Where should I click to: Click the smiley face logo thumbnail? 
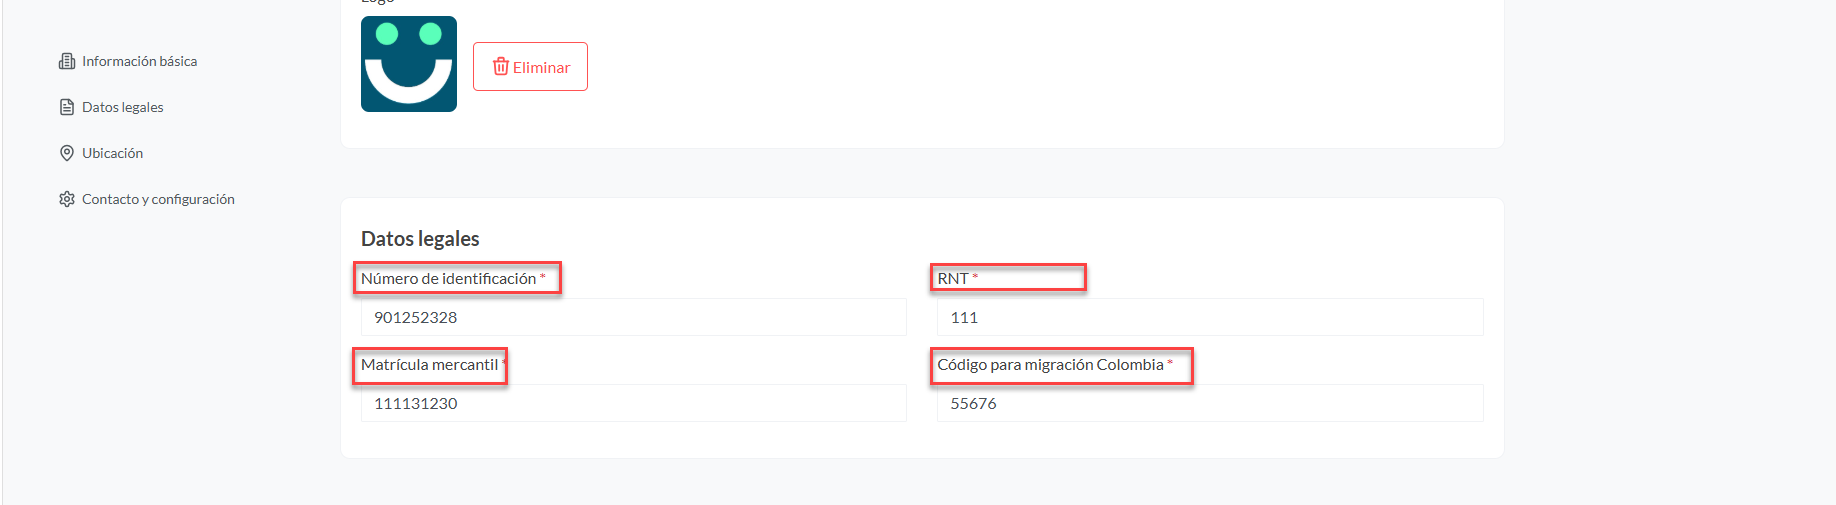[409, 64]
